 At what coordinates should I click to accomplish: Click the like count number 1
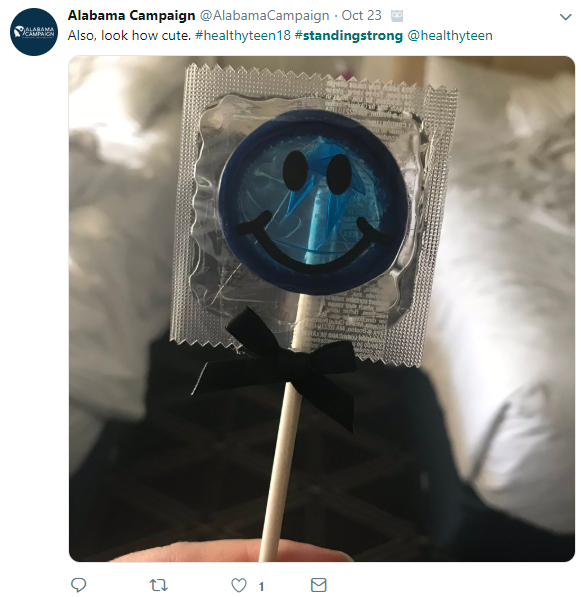tap(261, 586)
